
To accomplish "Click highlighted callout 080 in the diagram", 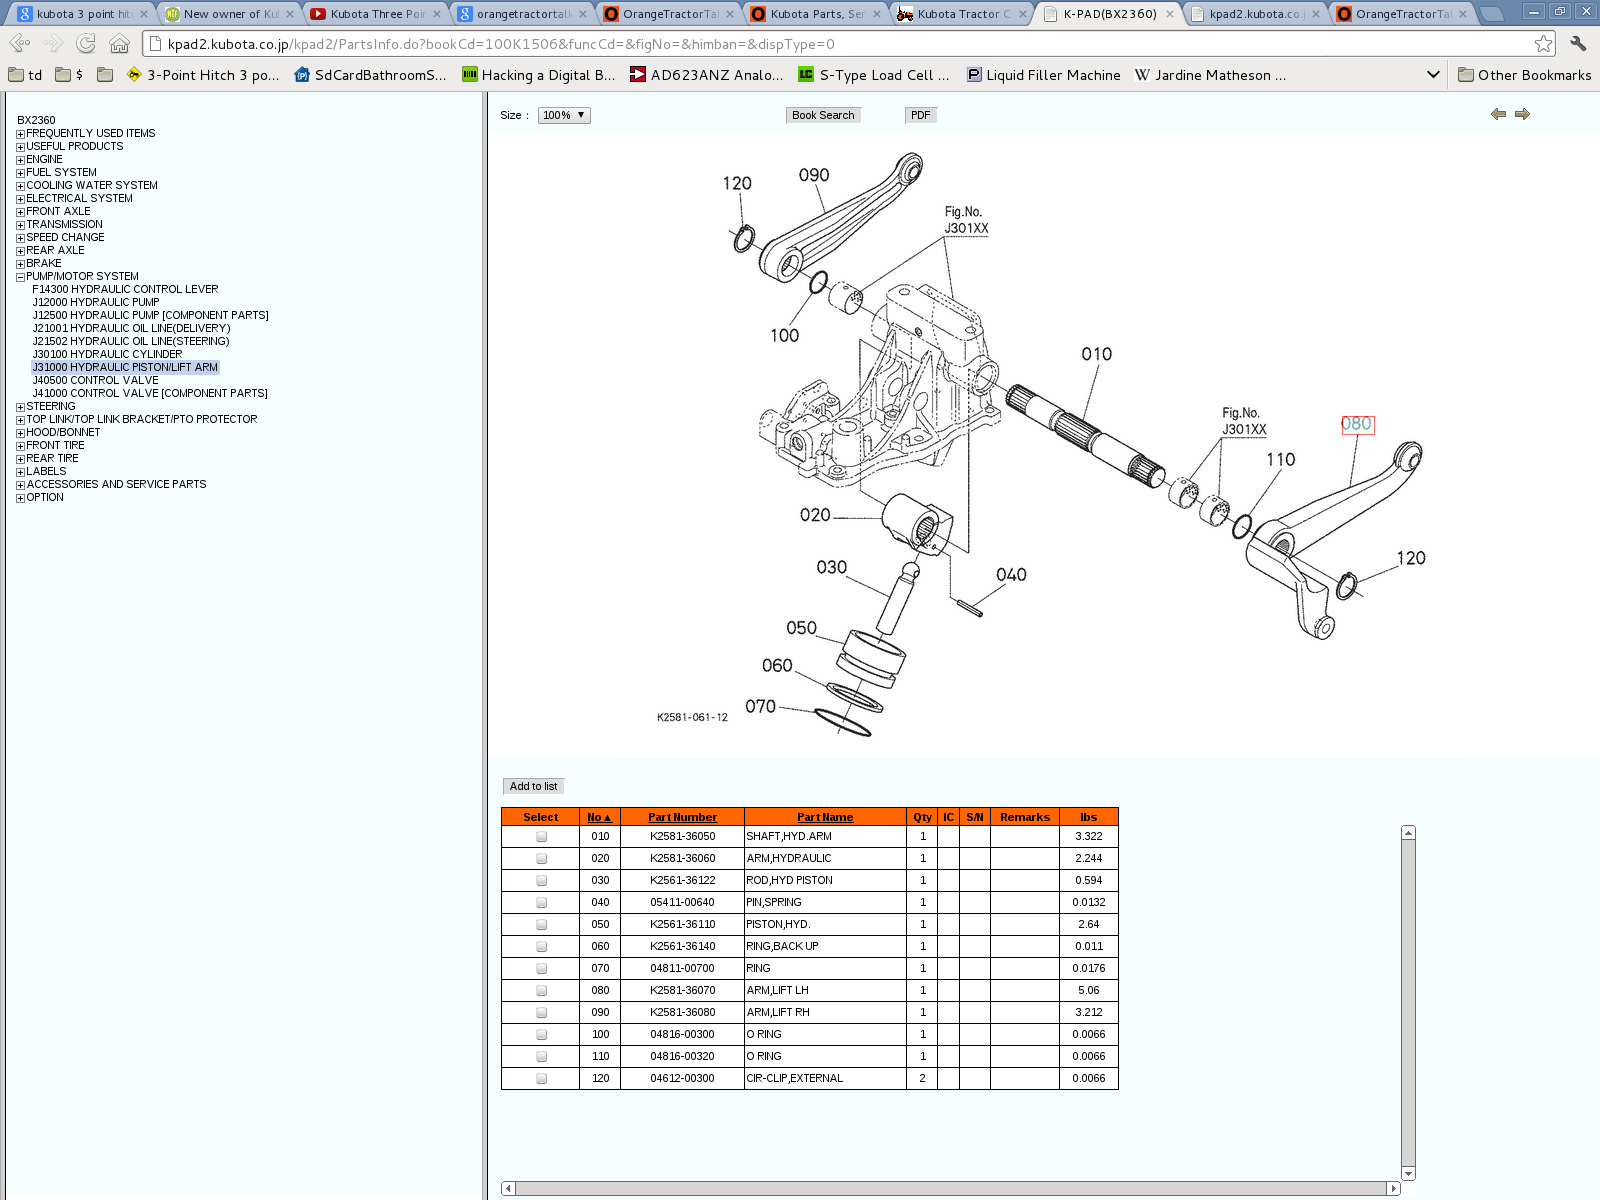I will (x=1357, y=424).
